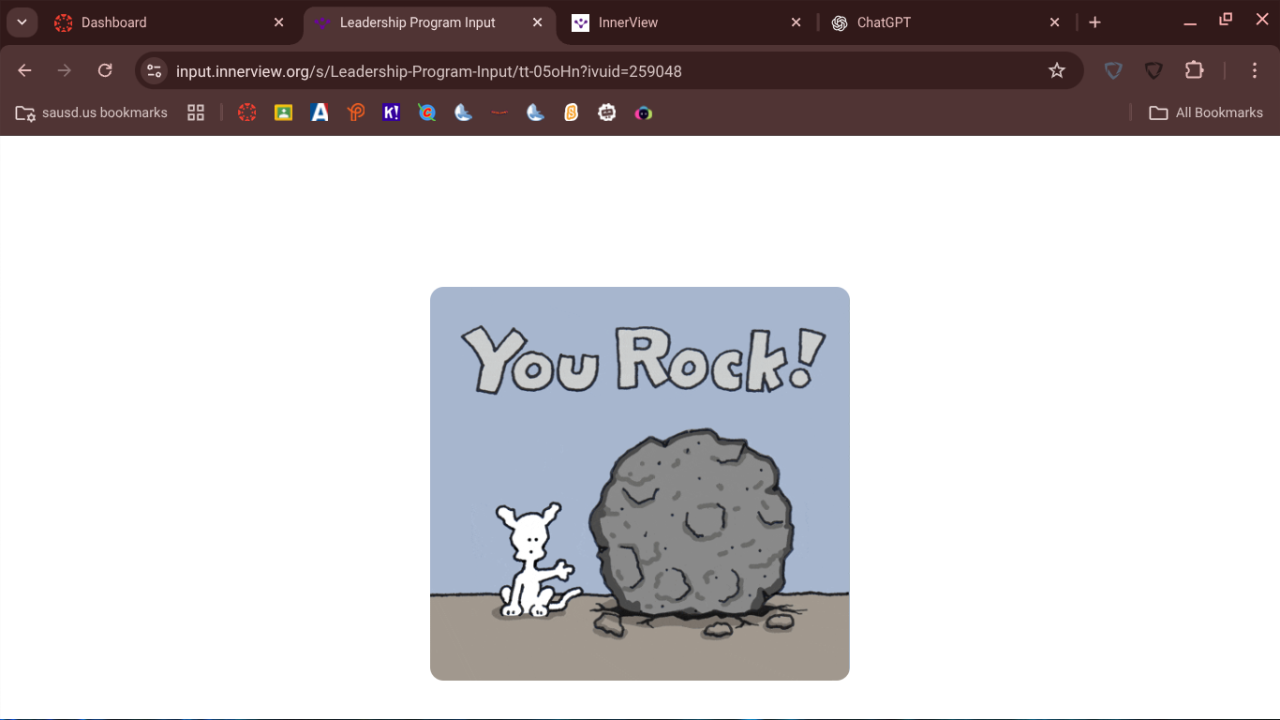Open the moon bookmark beside the orange B
This screenshot has height=720, width=1280.
coord(535,113)
